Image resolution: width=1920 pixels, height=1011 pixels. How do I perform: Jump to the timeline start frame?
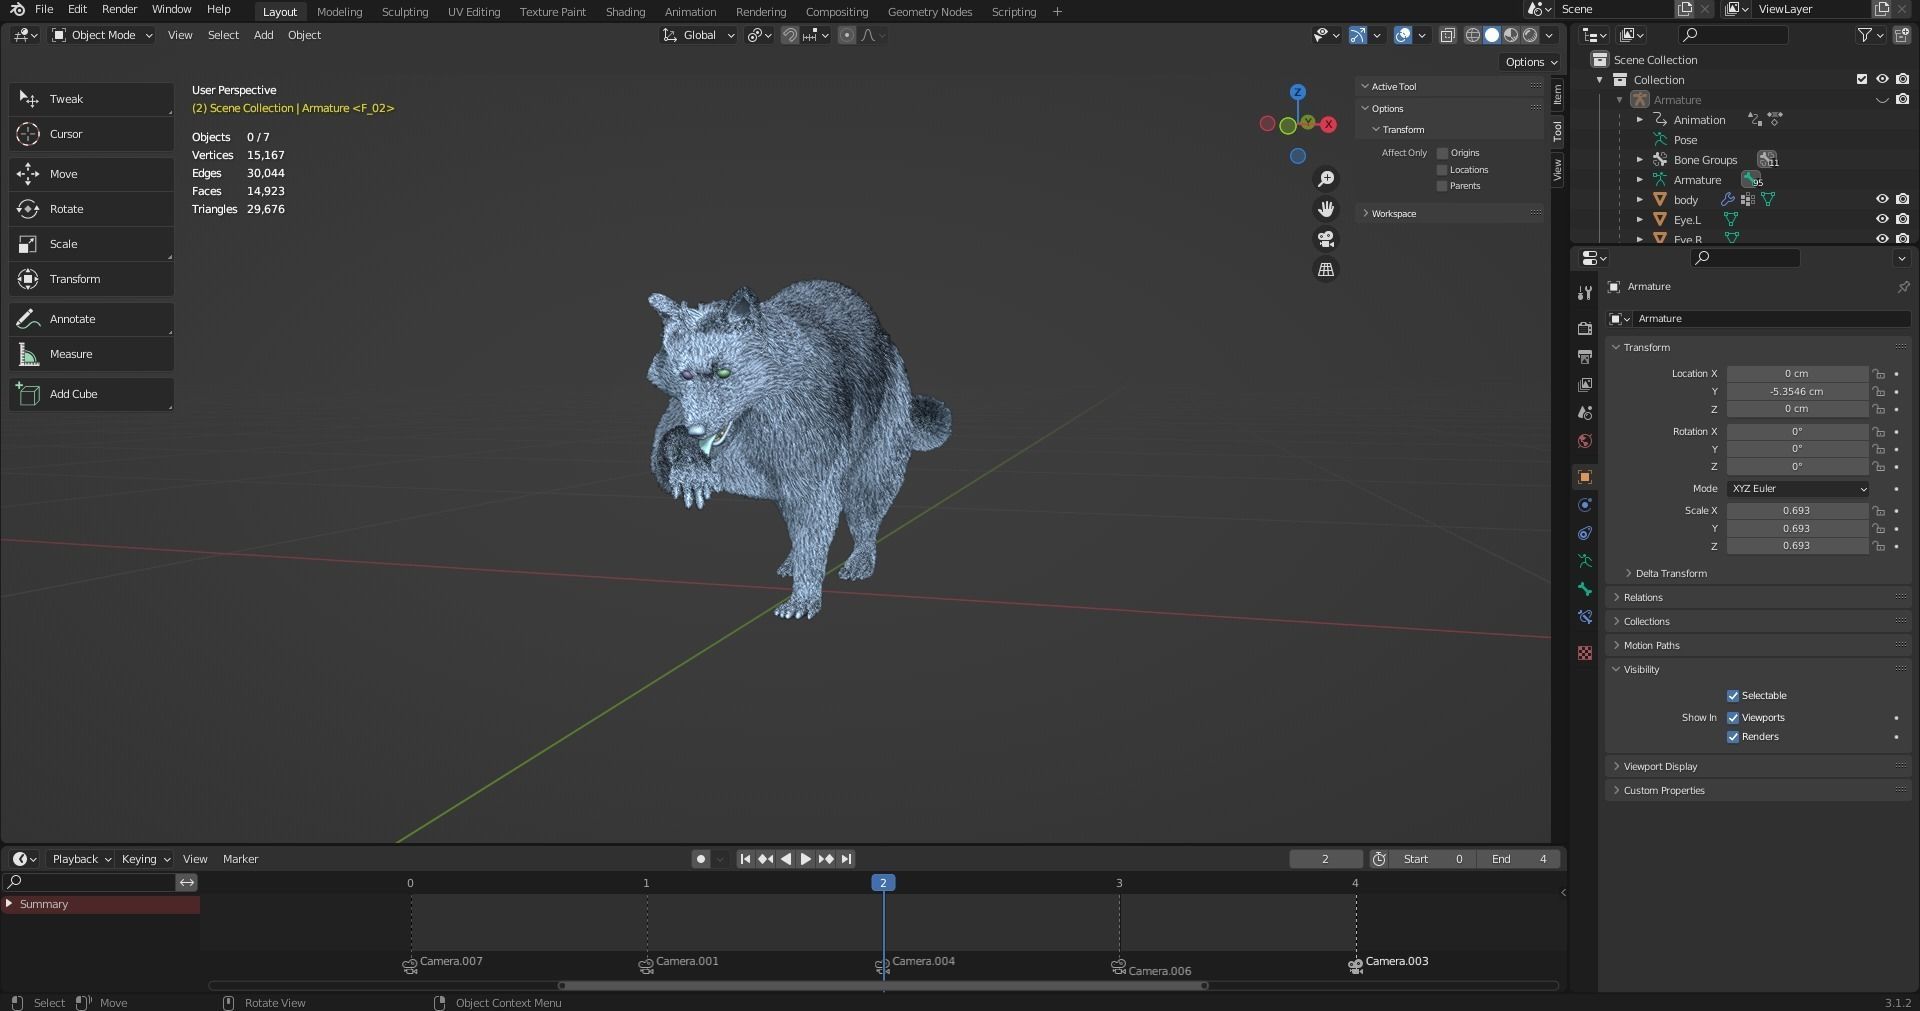[x=745, y=859]
